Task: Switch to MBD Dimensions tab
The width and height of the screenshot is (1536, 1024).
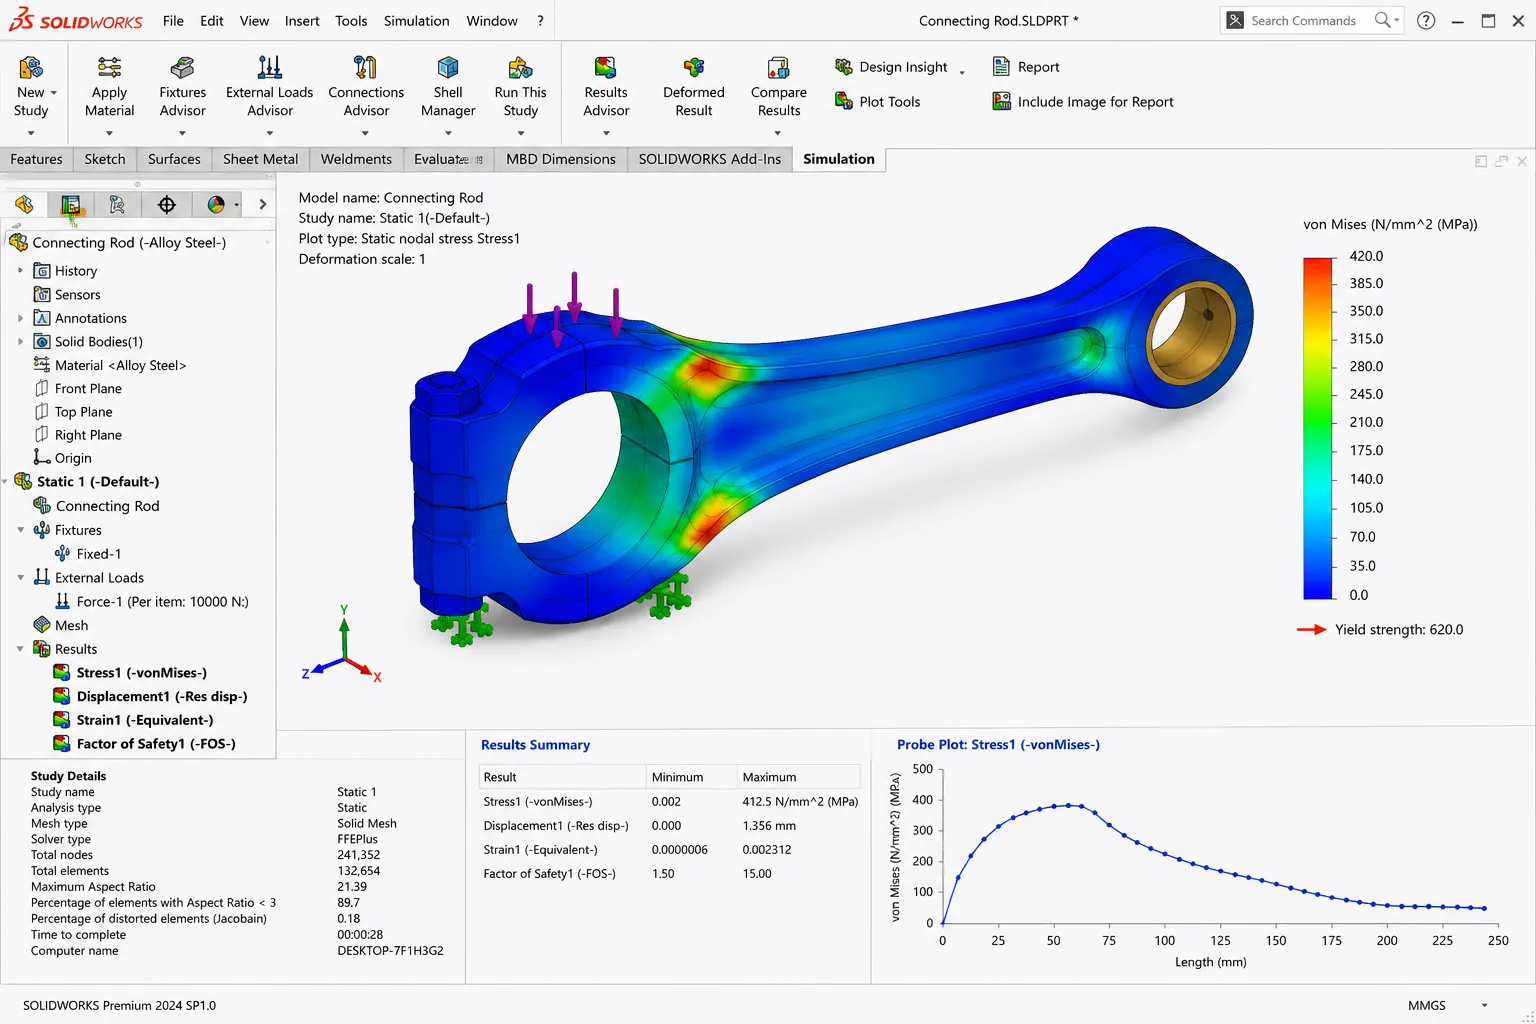Action: point(561,159)
